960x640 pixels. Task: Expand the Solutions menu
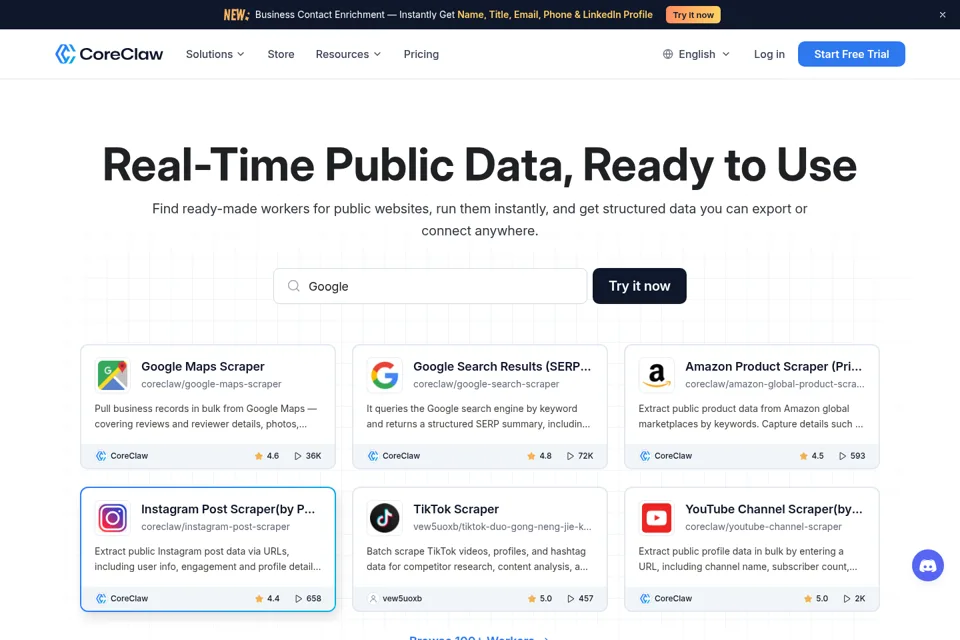tap(215, 54)
